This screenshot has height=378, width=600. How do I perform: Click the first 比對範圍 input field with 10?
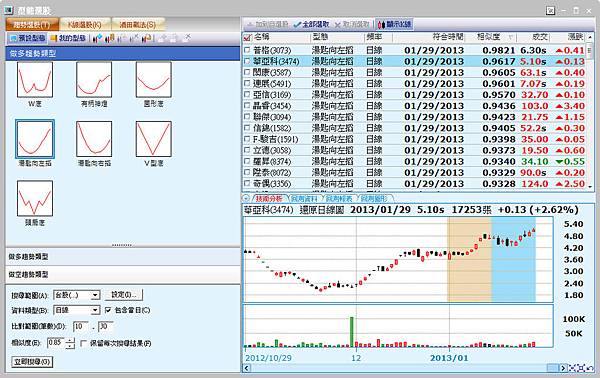tap(81, 326)
